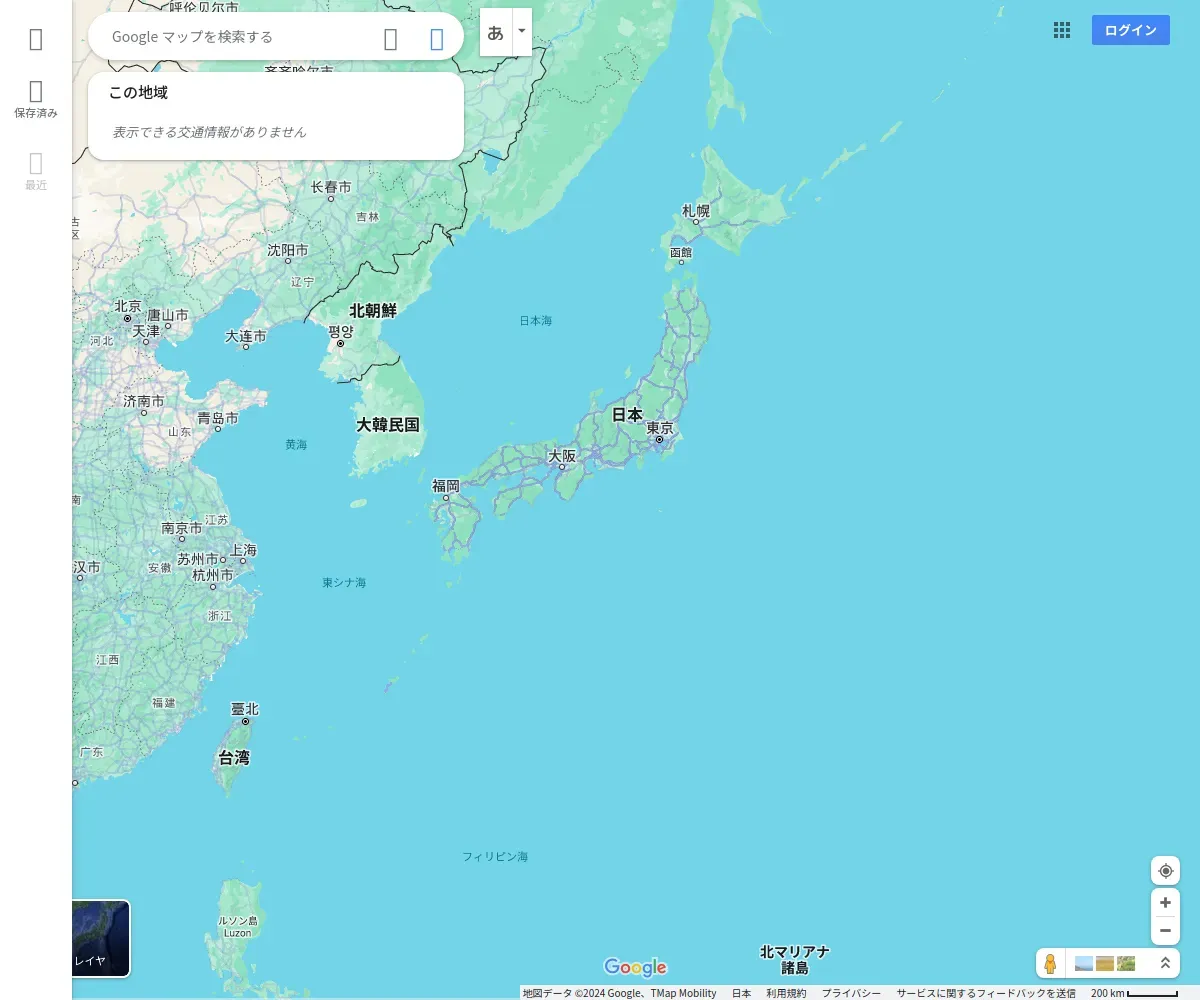Click サービスに関するフィードバックを送信 feedback link

(986, 993)
